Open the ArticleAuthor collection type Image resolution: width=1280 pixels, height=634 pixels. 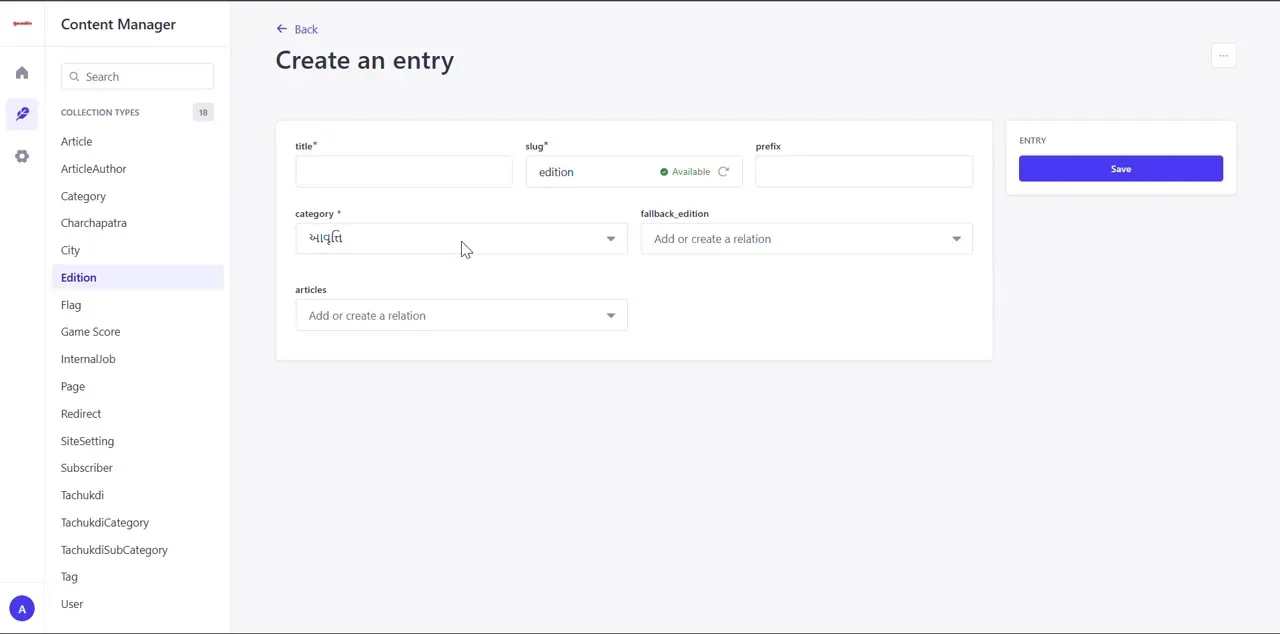coord(93,169)
